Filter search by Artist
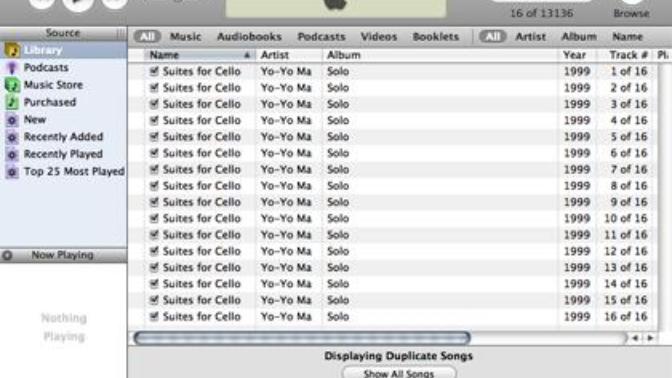 coord(531,37)
